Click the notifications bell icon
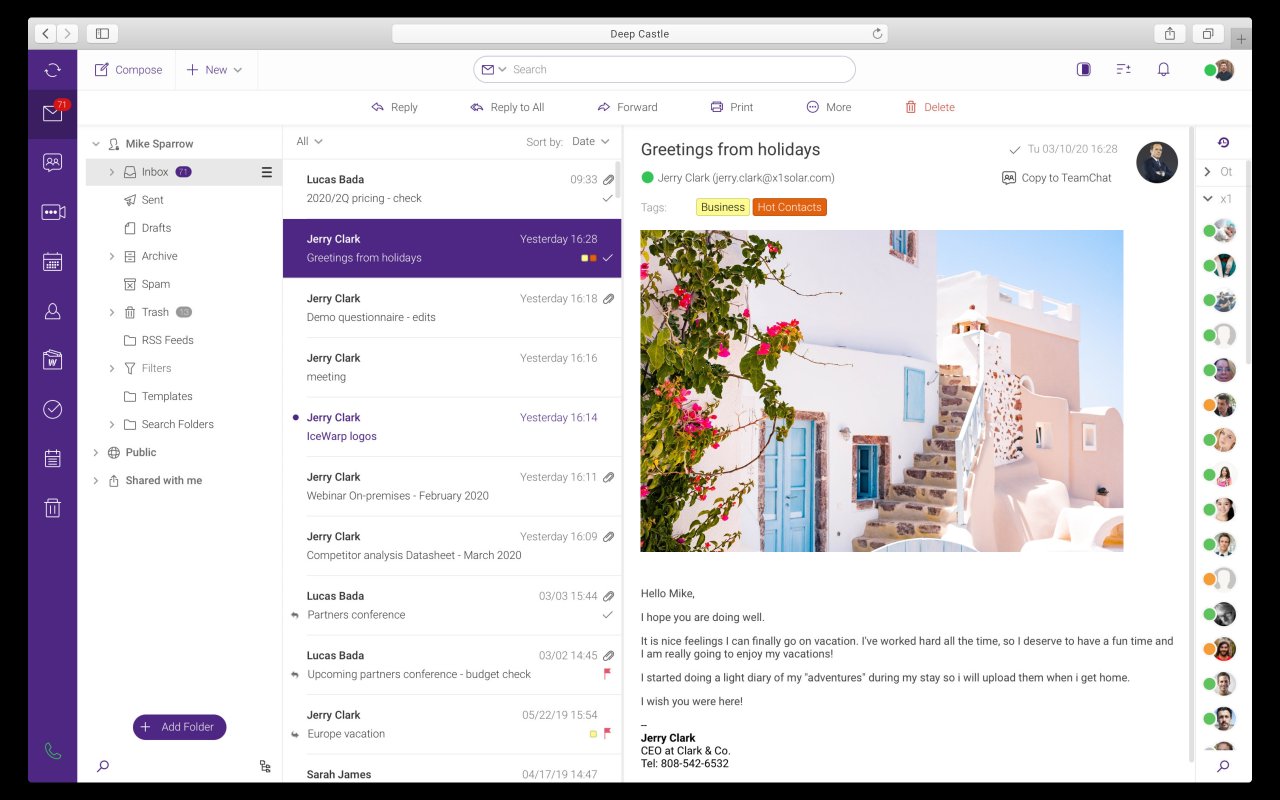Screen dimensions: 1280x800 click(x=1163, y=70)
